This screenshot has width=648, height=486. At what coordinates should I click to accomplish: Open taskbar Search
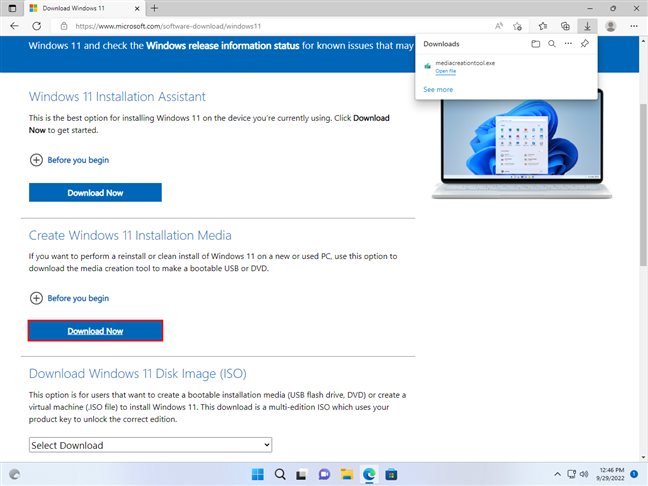point(280,474)
